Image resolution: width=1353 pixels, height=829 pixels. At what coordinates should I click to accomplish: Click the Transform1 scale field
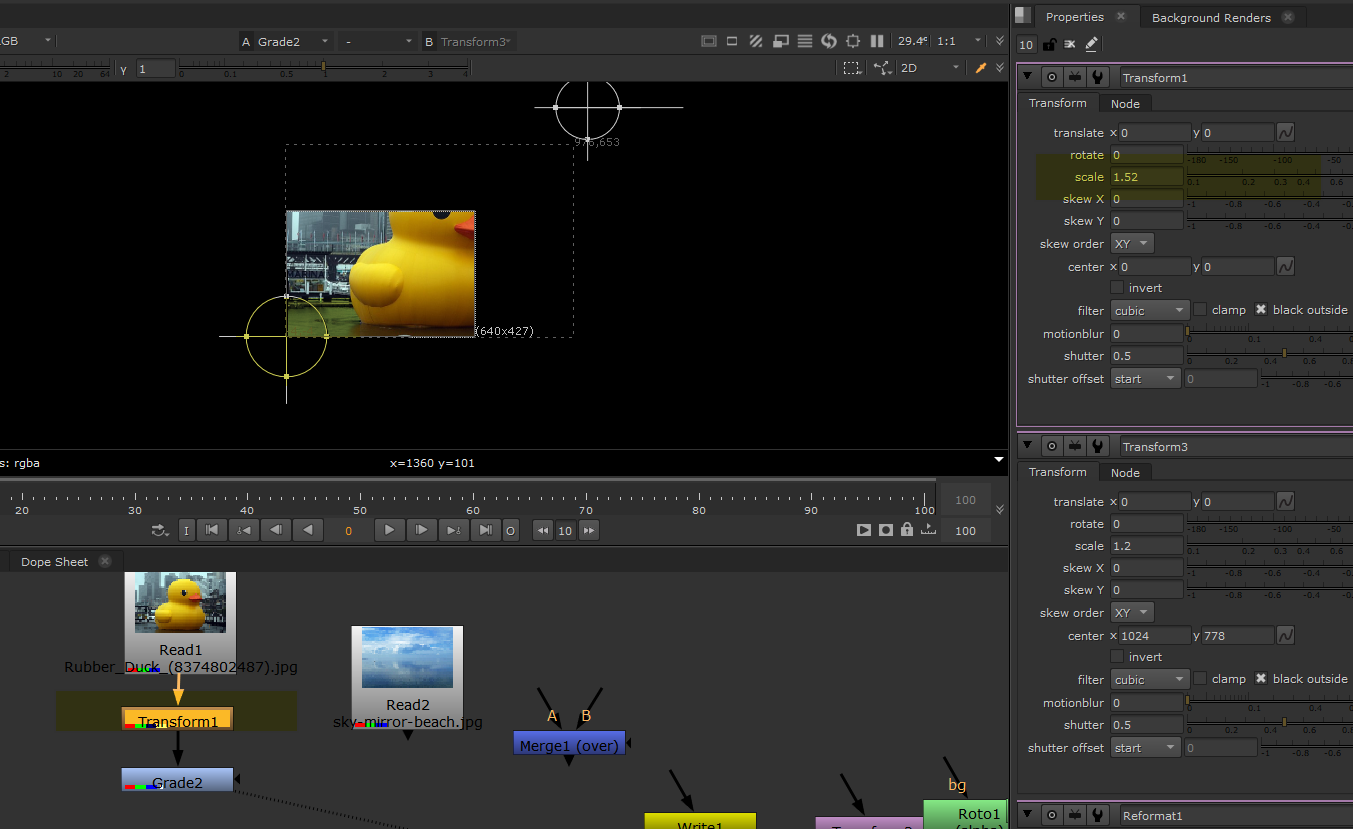pyautogui.click(x=1146, y=177)
